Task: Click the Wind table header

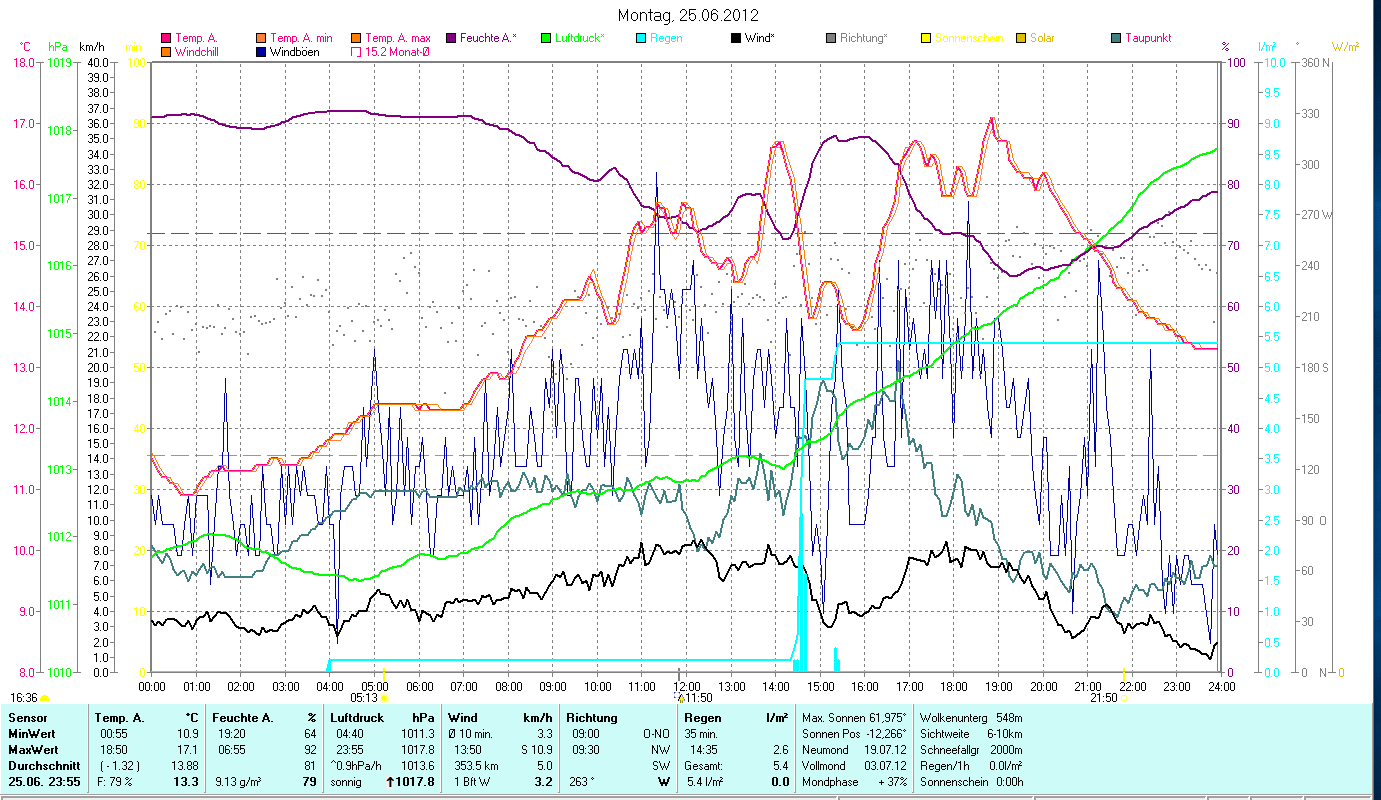Action: 464,718
